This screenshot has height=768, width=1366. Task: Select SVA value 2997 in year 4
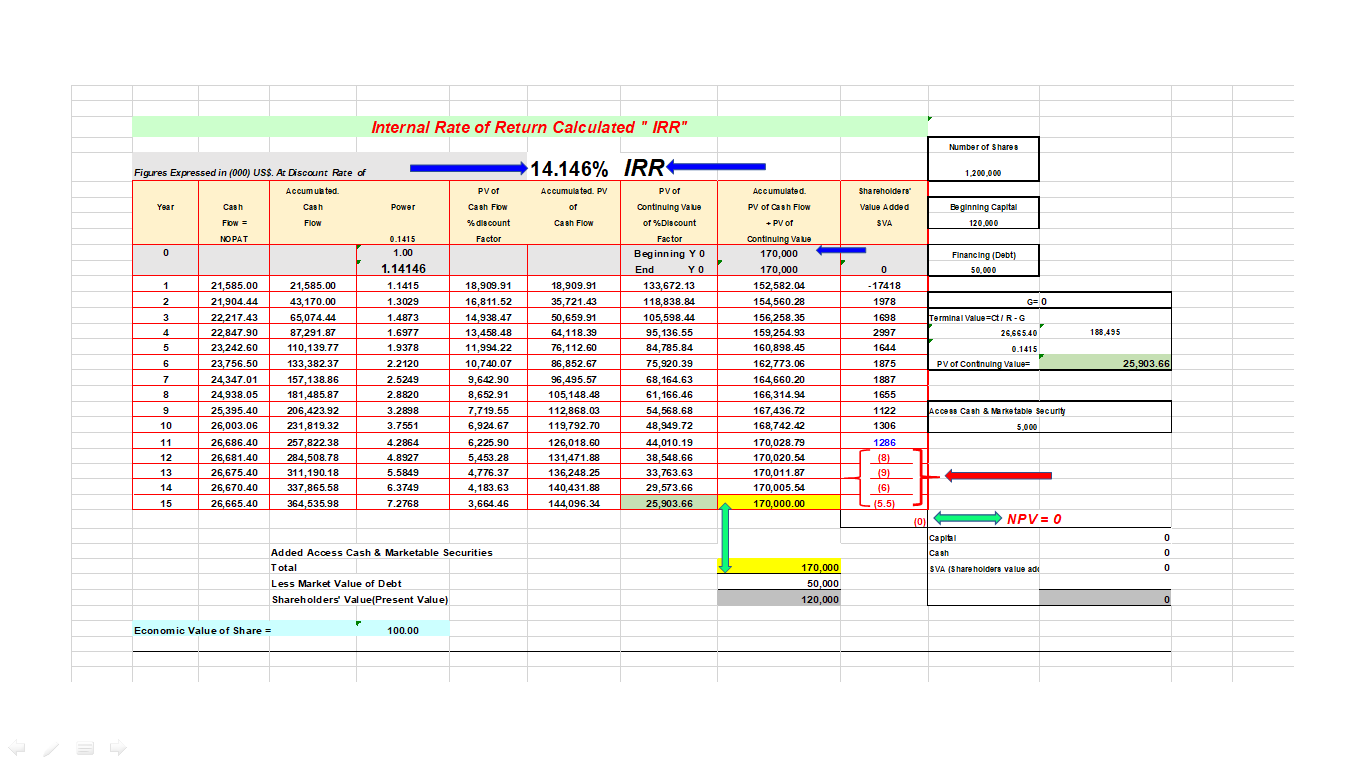[884, 334]
